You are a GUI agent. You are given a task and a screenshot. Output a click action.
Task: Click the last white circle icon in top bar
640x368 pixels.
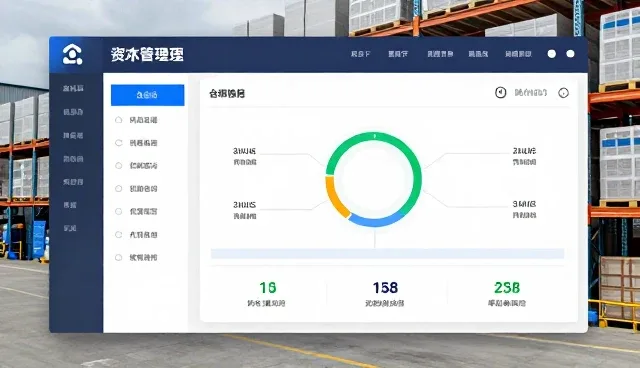pos(571,54)
